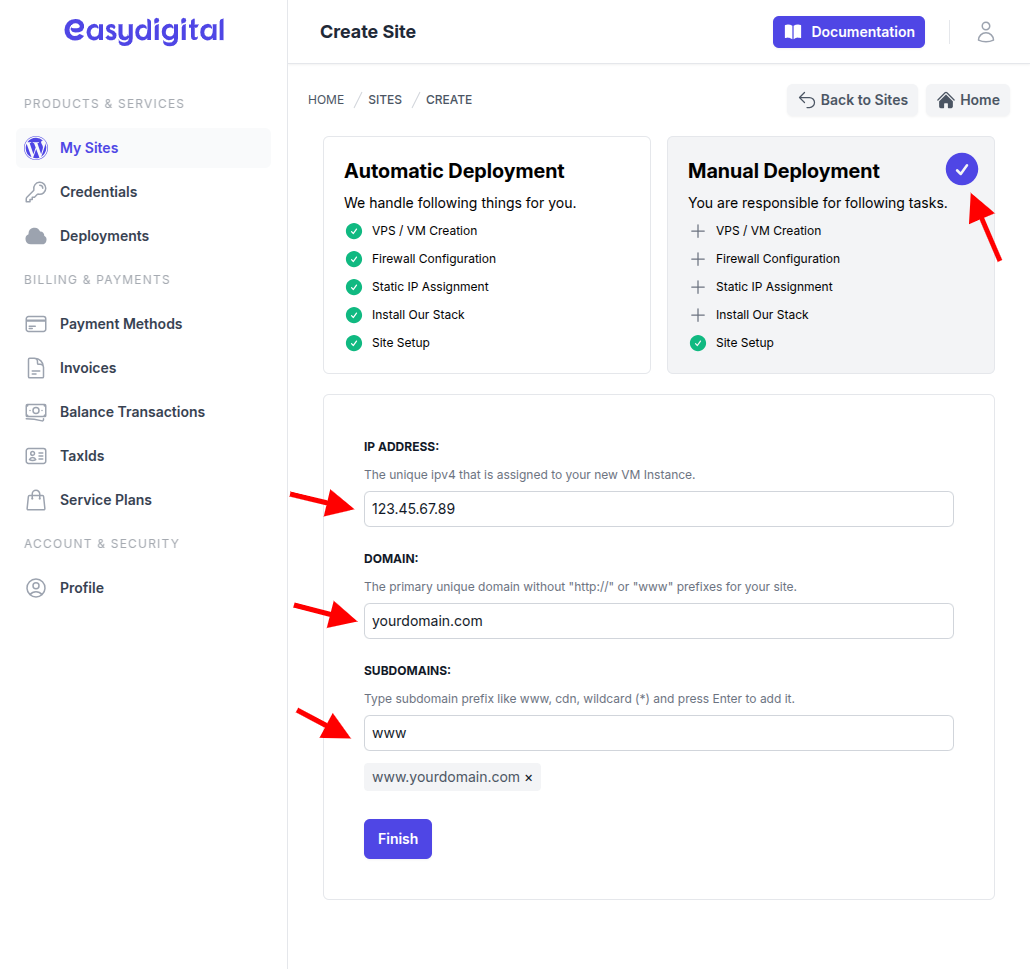1030x969 pixels.
Task: Click the Back to Sites button
Action: pyautogui.click(x=852, y=100)
